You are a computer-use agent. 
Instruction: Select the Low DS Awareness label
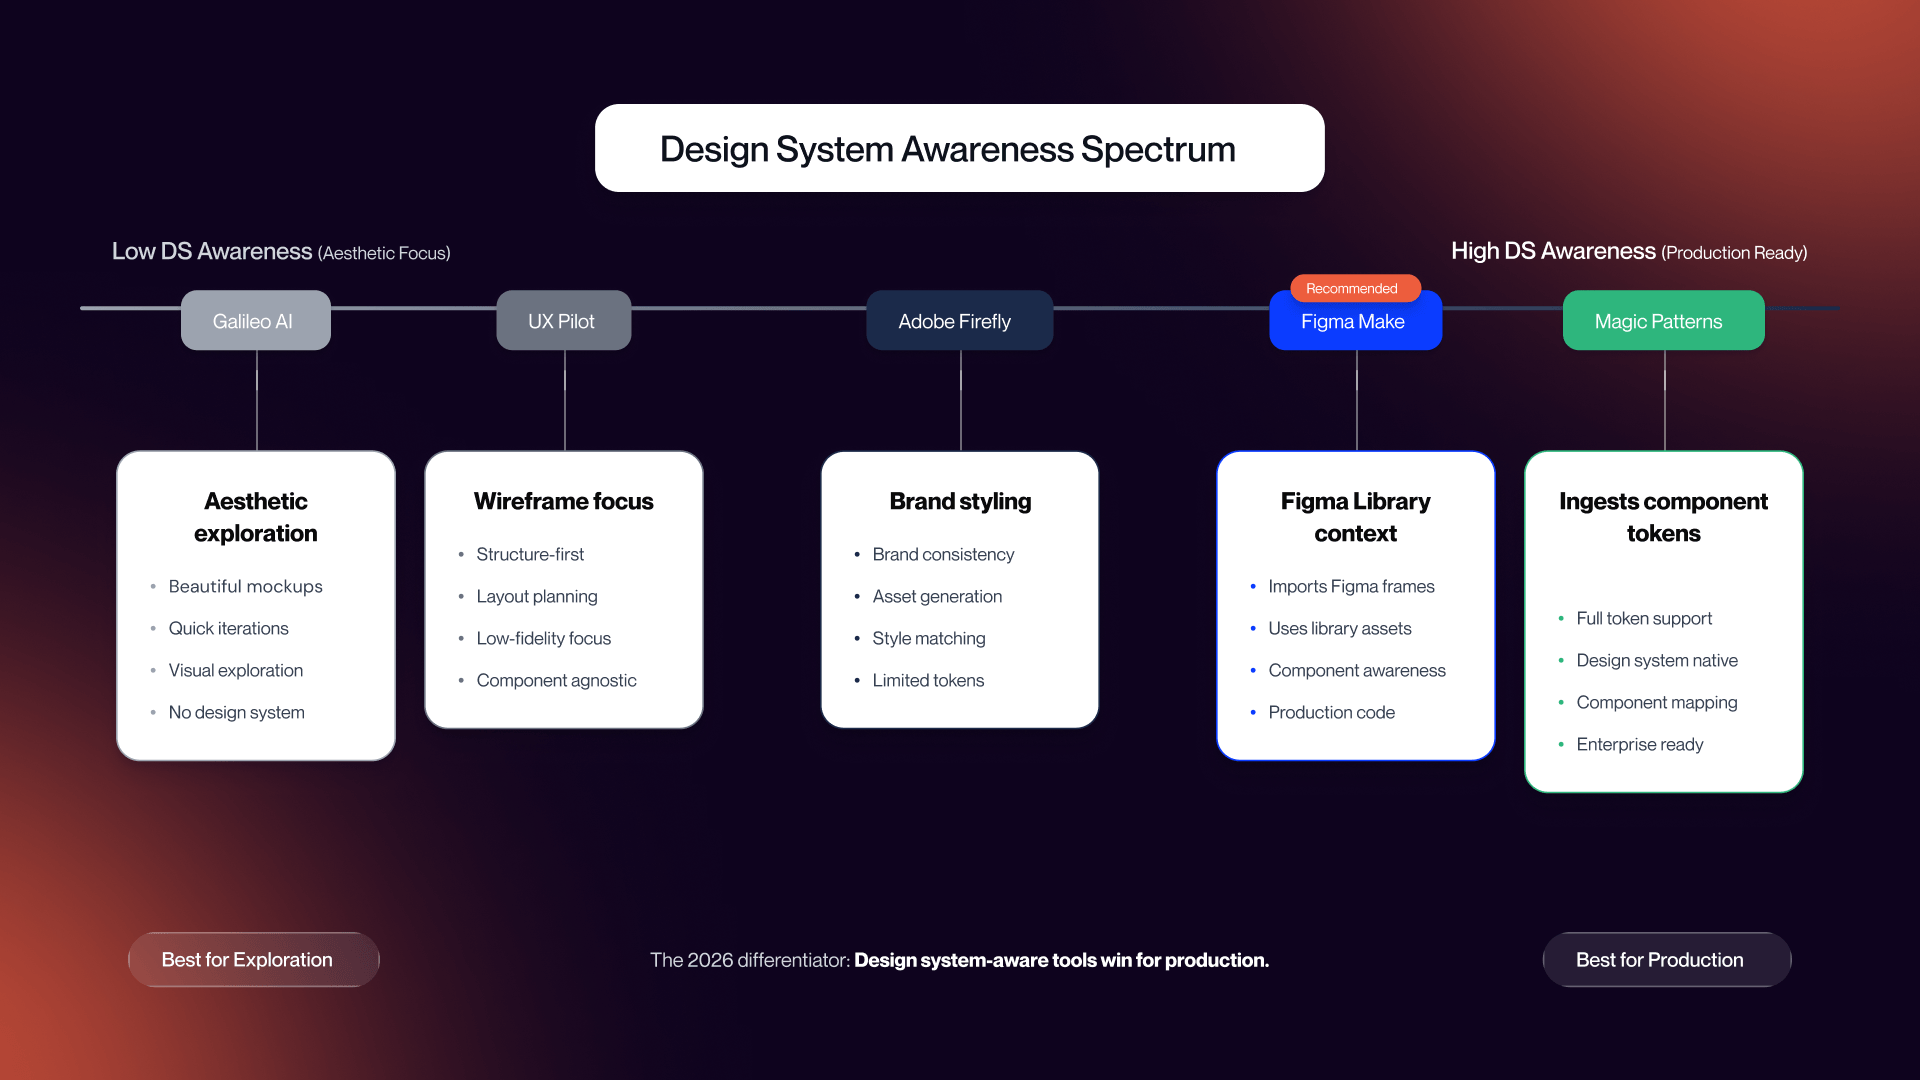click(211, 252)
